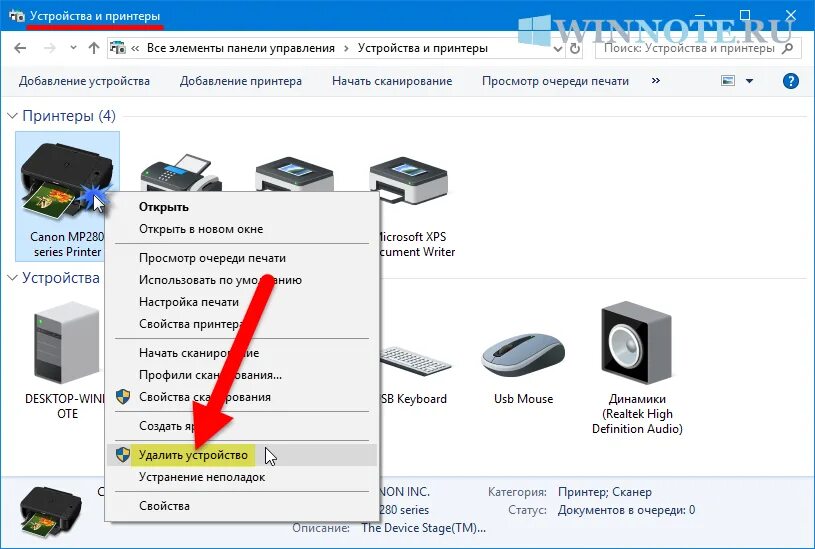Expand the address bar history dropdown
815x549 pixels.
point(558,49)
